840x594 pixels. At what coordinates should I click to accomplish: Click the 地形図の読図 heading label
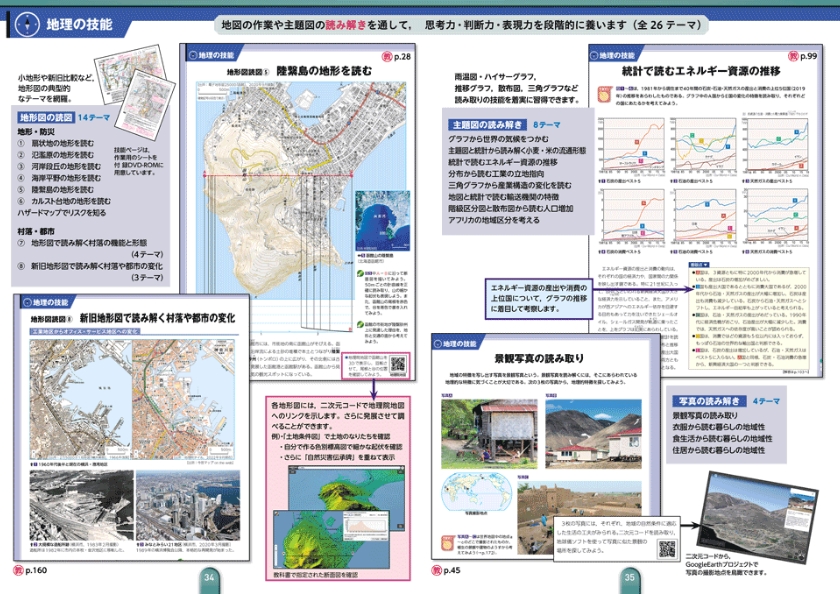46,117
